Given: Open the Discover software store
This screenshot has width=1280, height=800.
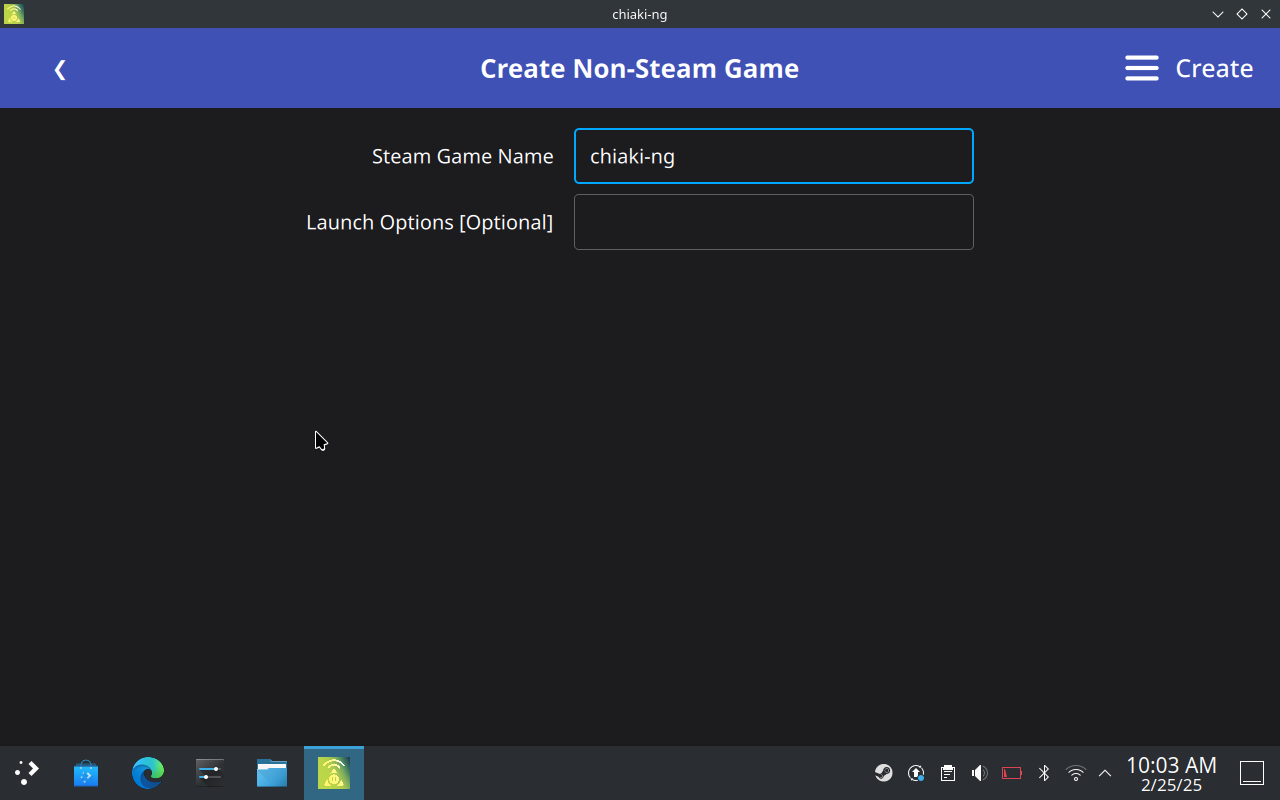Looking at the screenshot, I should coord(85,772).
